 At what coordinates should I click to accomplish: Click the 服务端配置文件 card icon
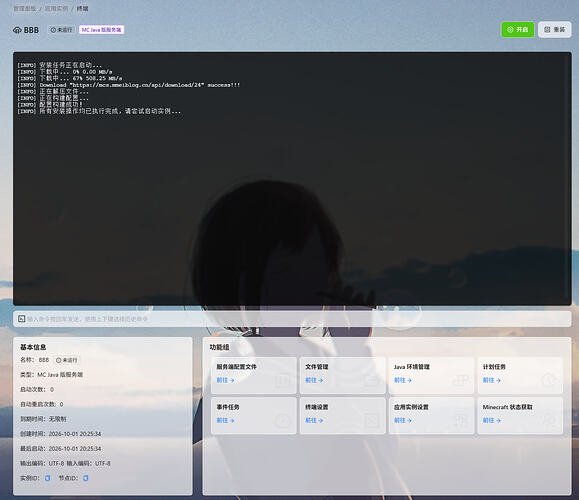point(282,380)
